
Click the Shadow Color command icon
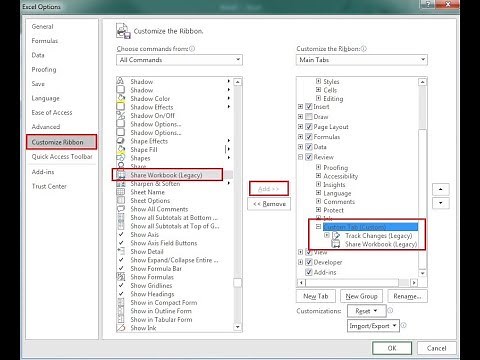121,98
